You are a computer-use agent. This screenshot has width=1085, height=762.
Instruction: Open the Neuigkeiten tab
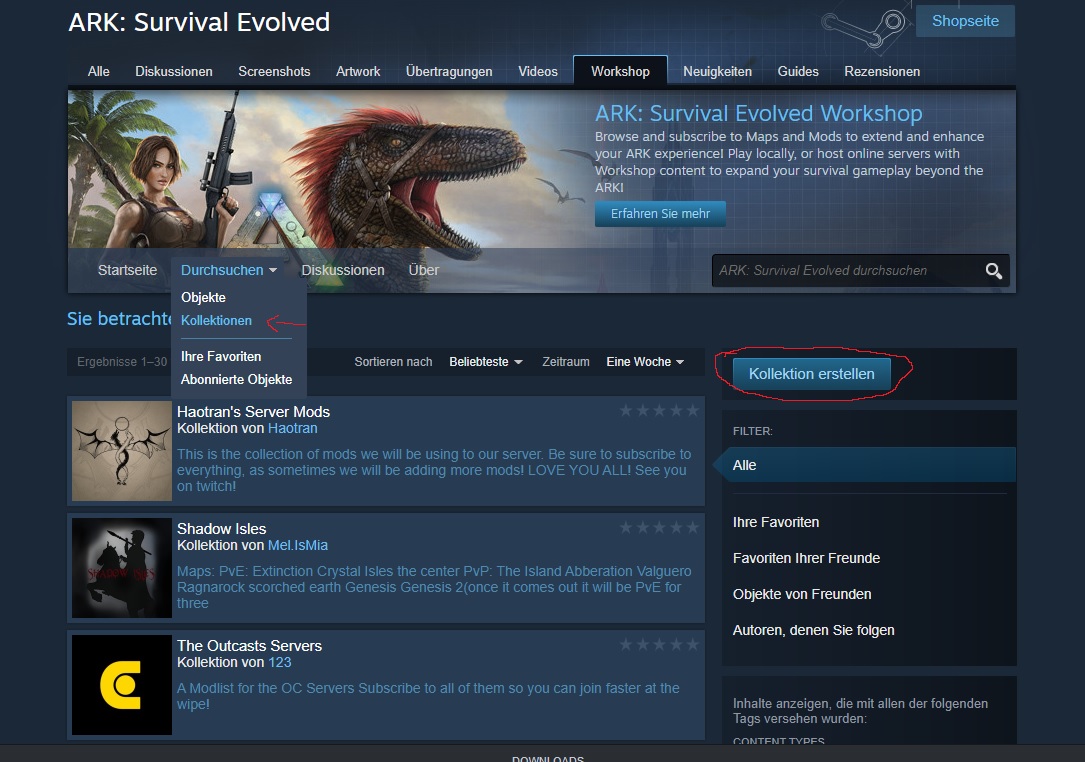[717, 71]
